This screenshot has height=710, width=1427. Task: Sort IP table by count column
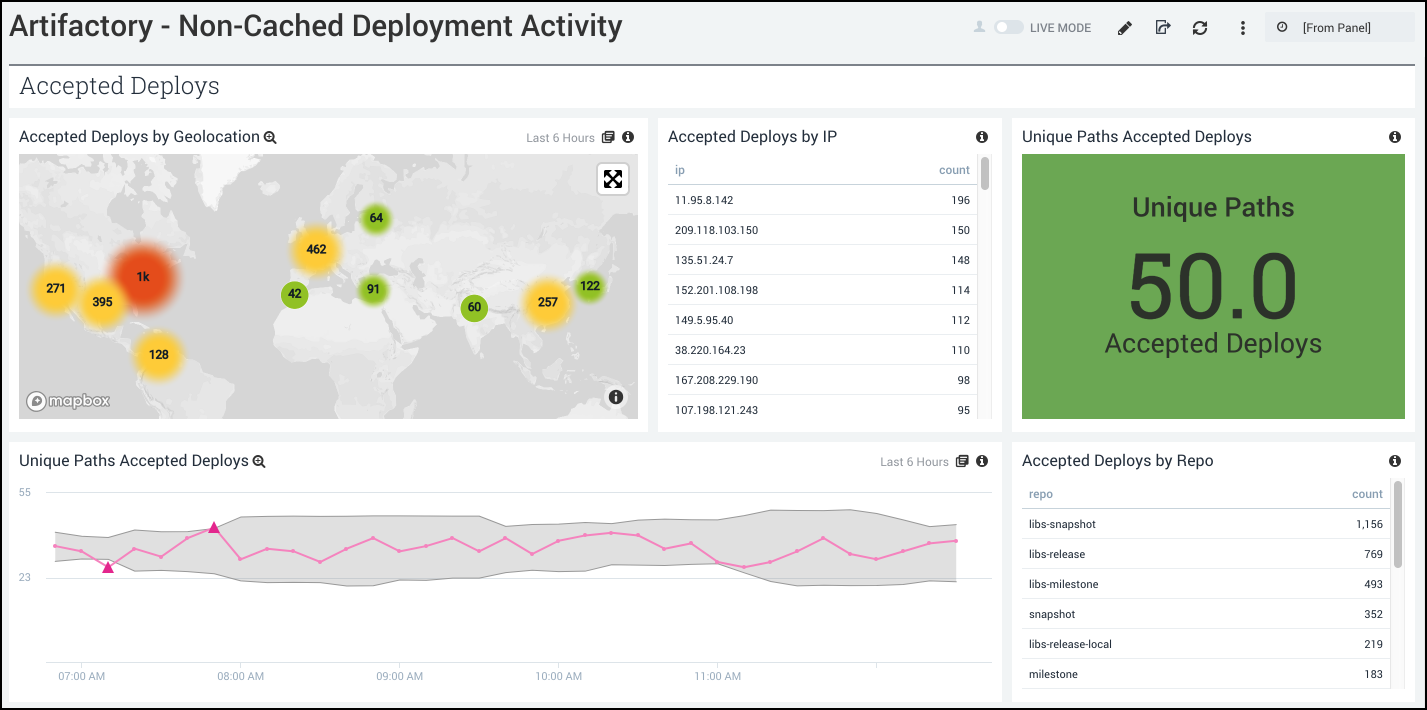(x=954, y=170)
